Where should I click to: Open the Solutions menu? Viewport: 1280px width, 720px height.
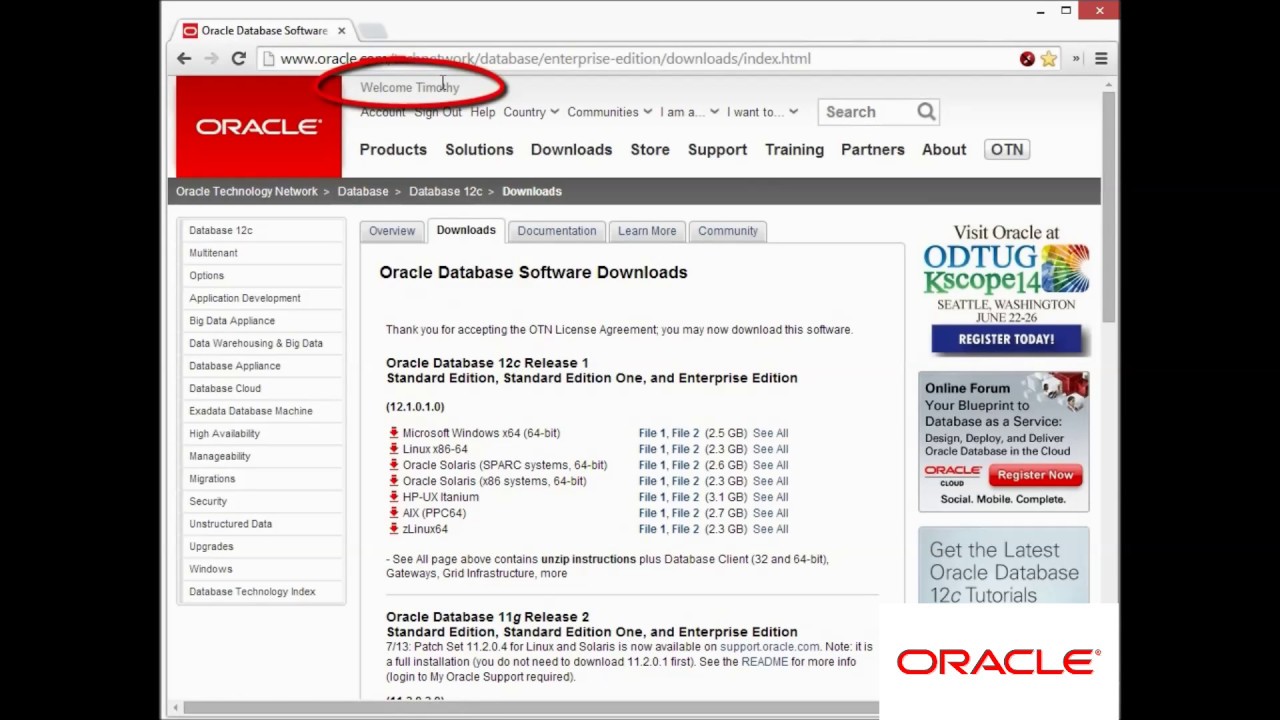(479, 150)
